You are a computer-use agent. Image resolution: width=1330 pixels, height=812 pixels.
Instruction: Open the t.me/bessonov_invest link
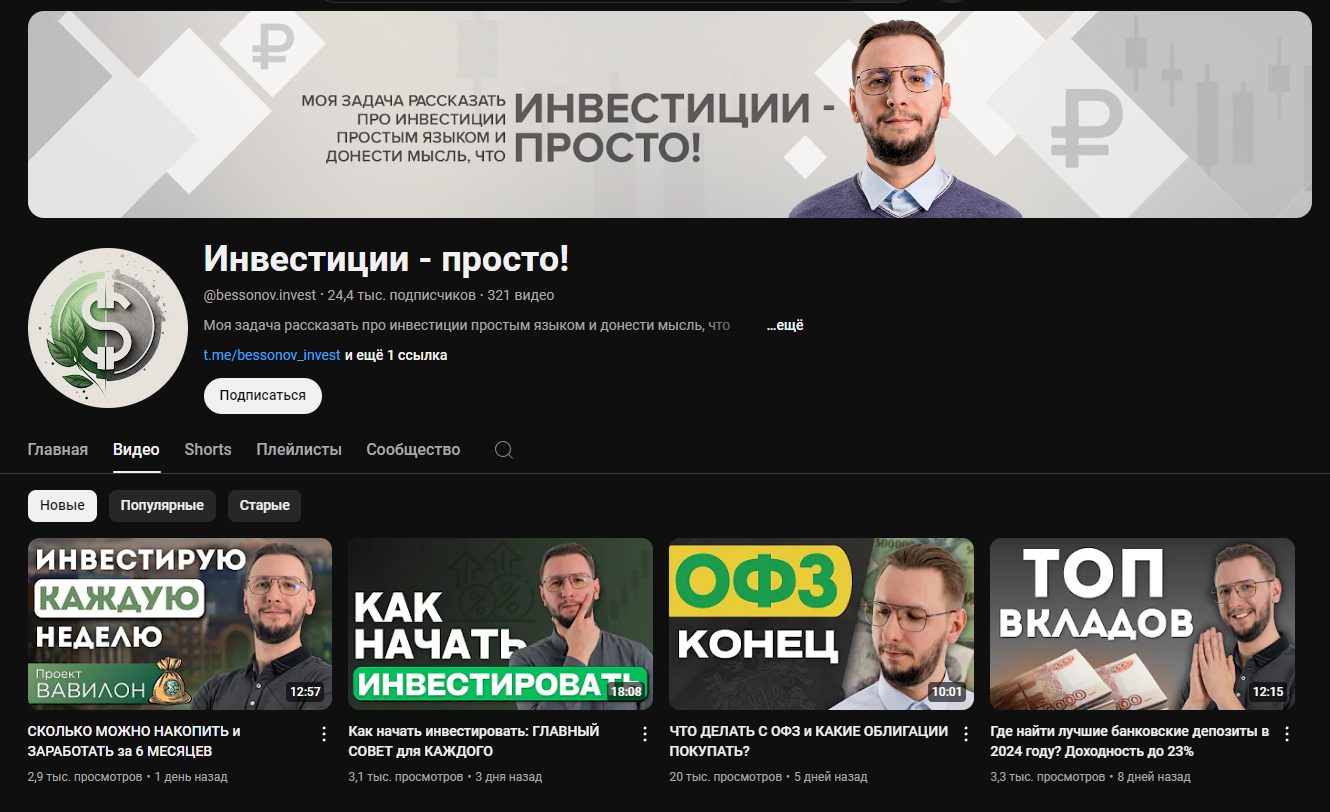272,355
